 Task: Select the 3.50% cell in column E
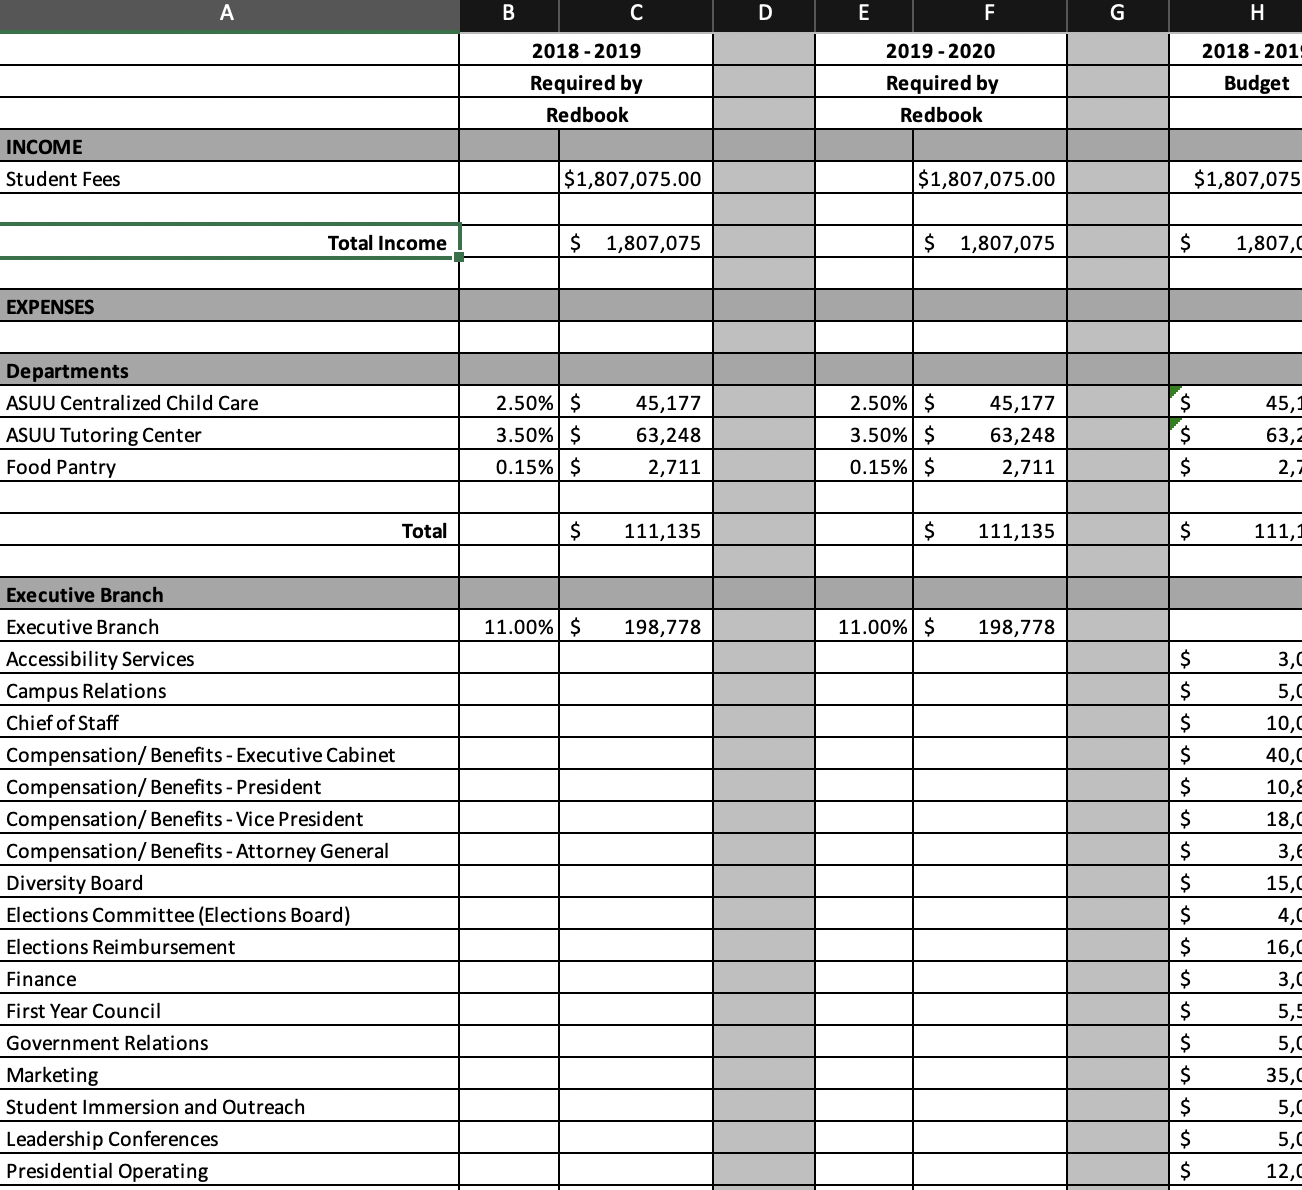click(864, 434)
